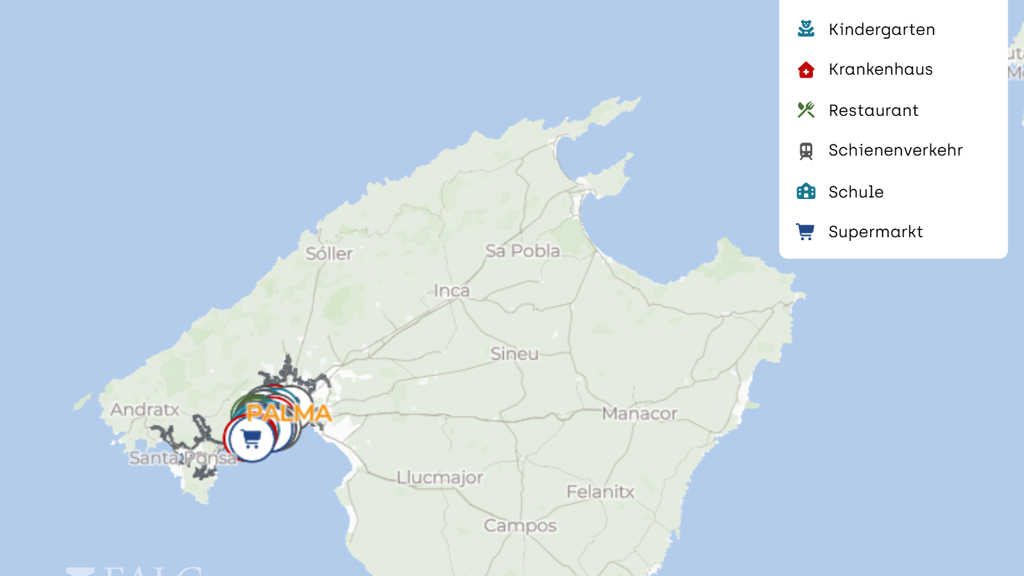Click the red Krankenhaus hospital icon
This screenshot has height=576, width=1024.
806,69
